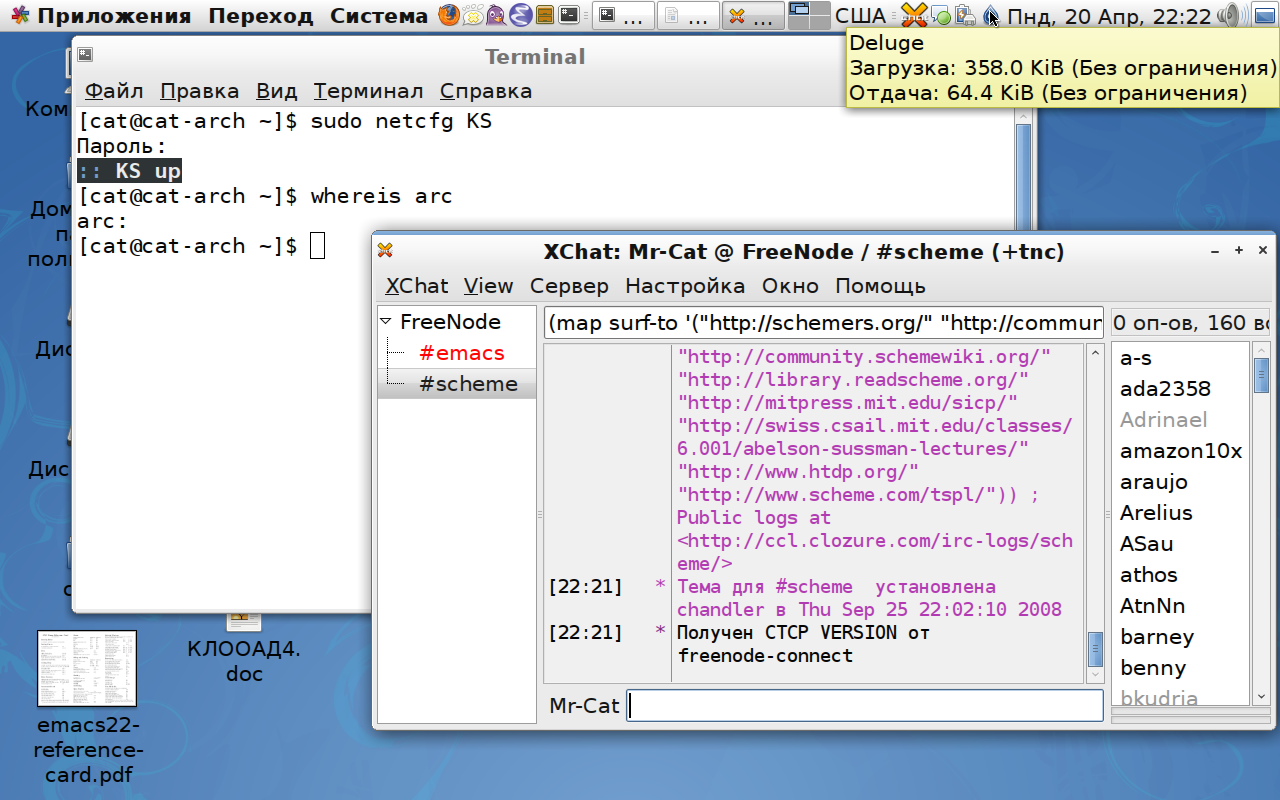Launch Emacs from the top panel

click(x=520, y=15)
